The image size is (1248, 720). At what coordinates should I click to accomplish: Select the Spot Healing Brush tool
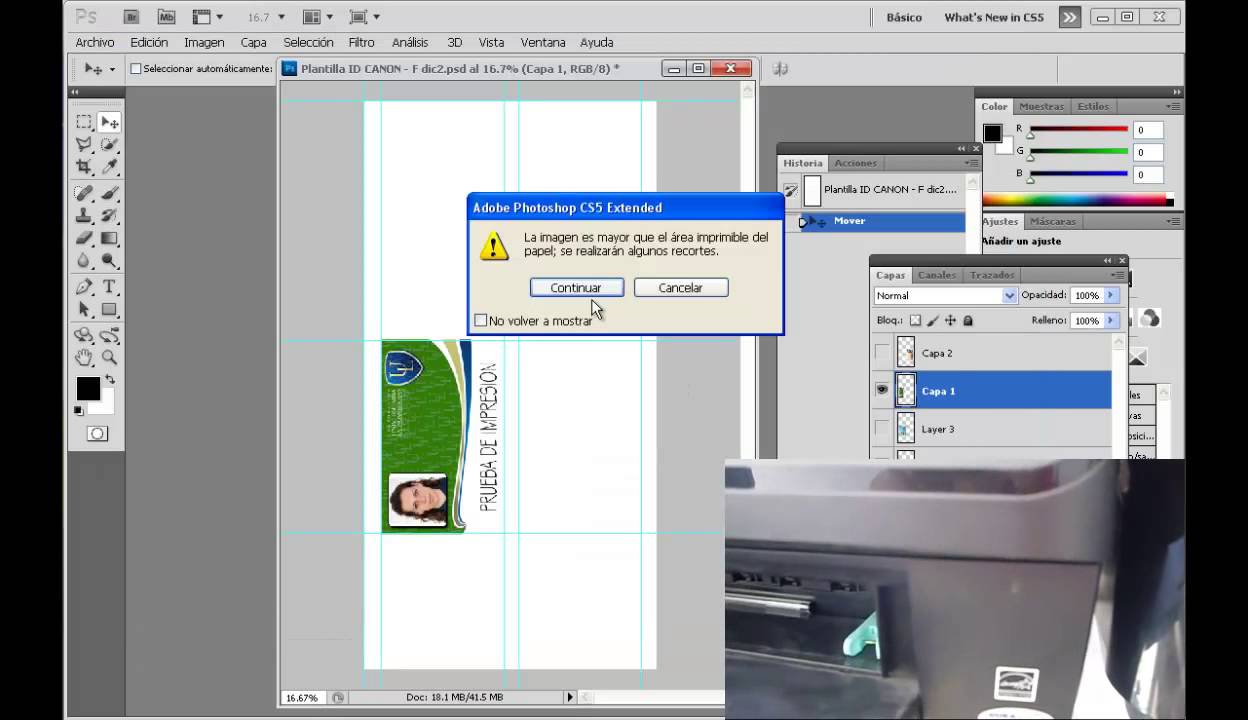pyautogui.click(x=84, y=194)
